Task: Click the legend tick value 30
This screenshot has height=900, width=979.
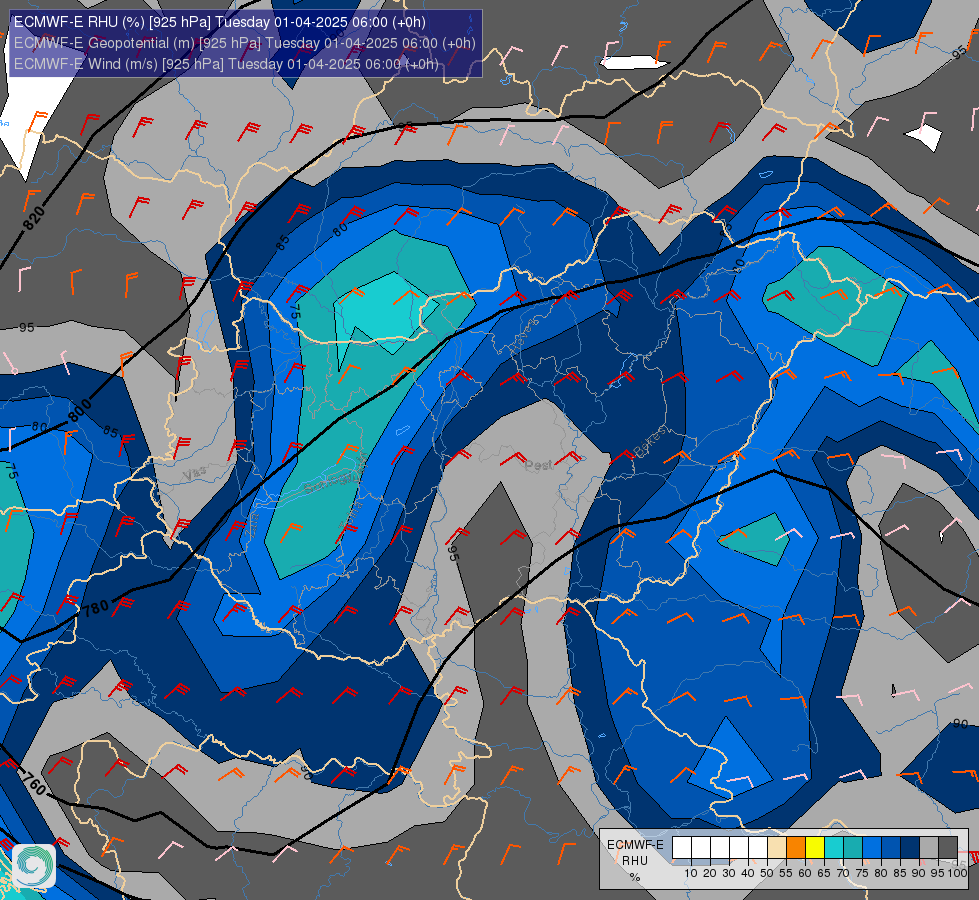Action: pyautogui.click(x=729, y=873)
